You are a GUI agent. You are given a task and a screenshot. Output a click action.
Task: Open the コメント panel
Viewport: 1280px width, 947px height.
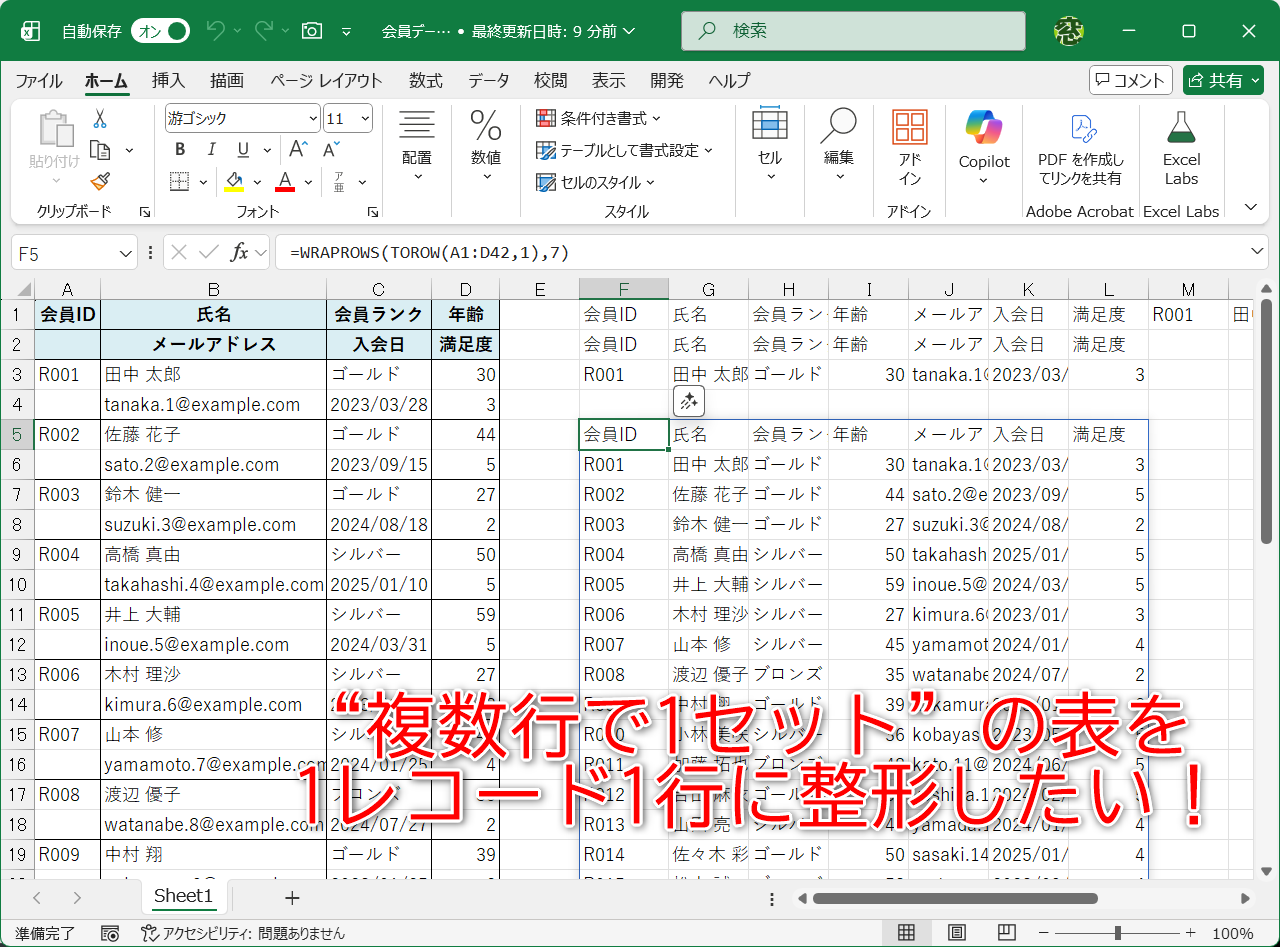[1130, 80]
